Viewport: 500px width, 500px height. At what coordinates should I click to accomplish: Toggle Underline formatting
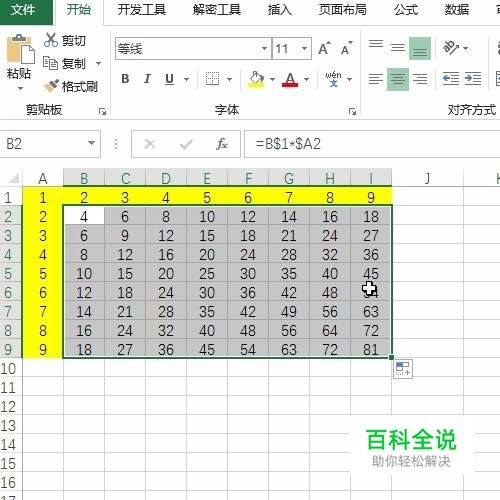coord(169,79)
